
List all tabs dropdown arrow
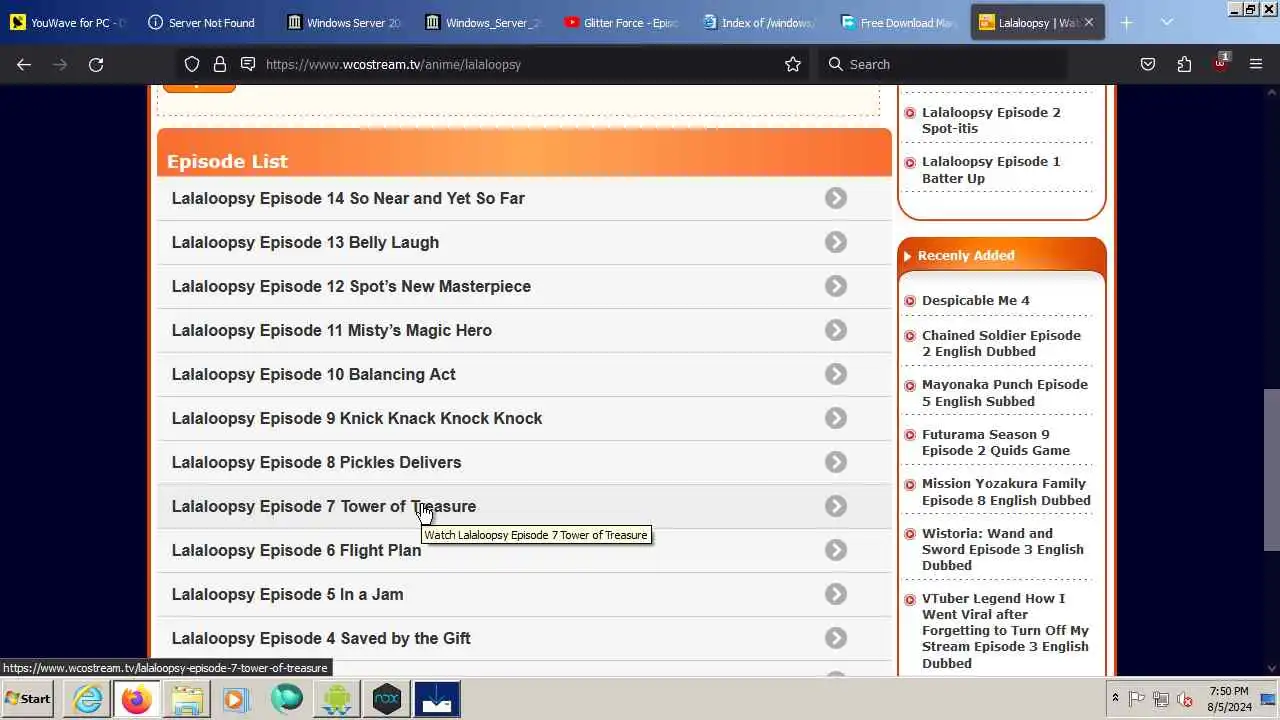click(1167, 22)
